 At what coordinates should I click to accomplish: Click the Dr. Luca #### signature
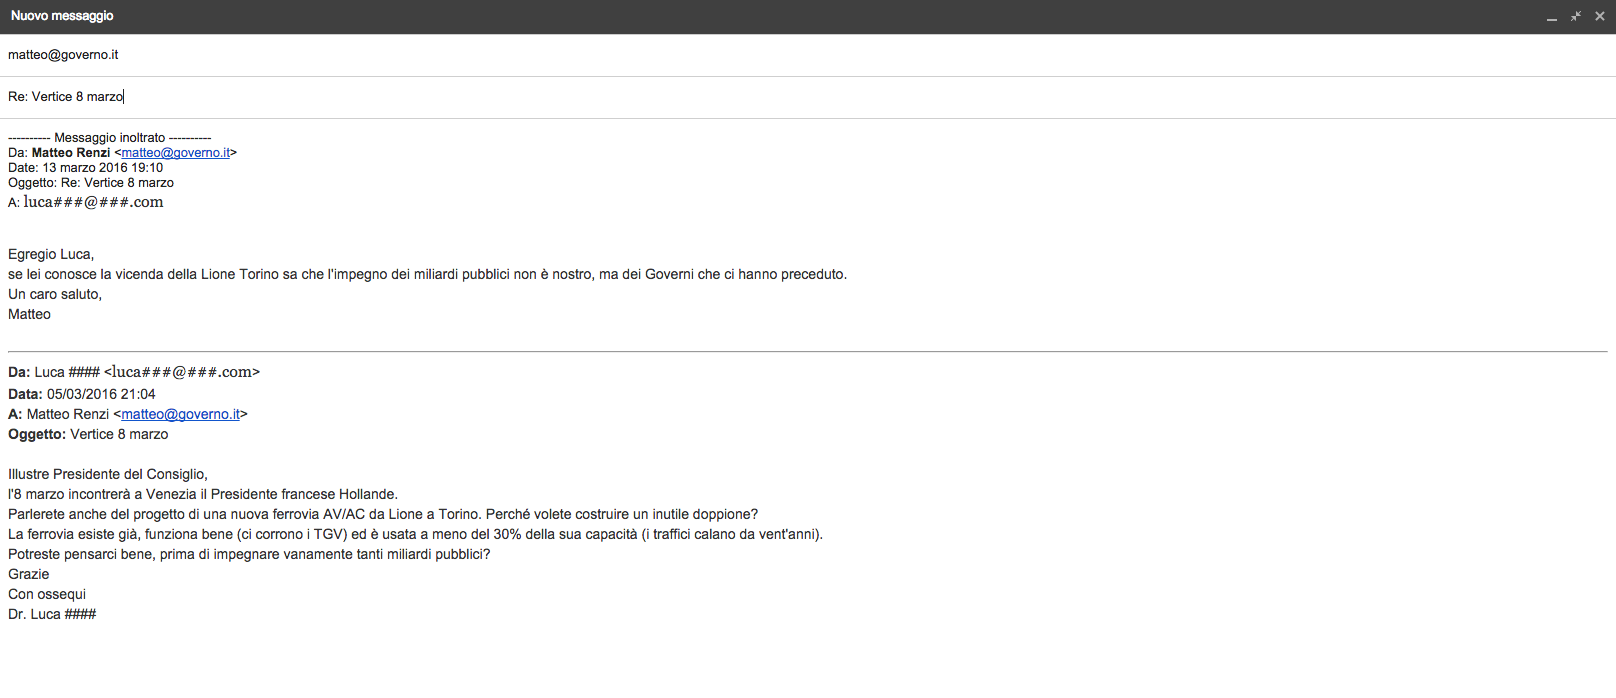(52, 614)
